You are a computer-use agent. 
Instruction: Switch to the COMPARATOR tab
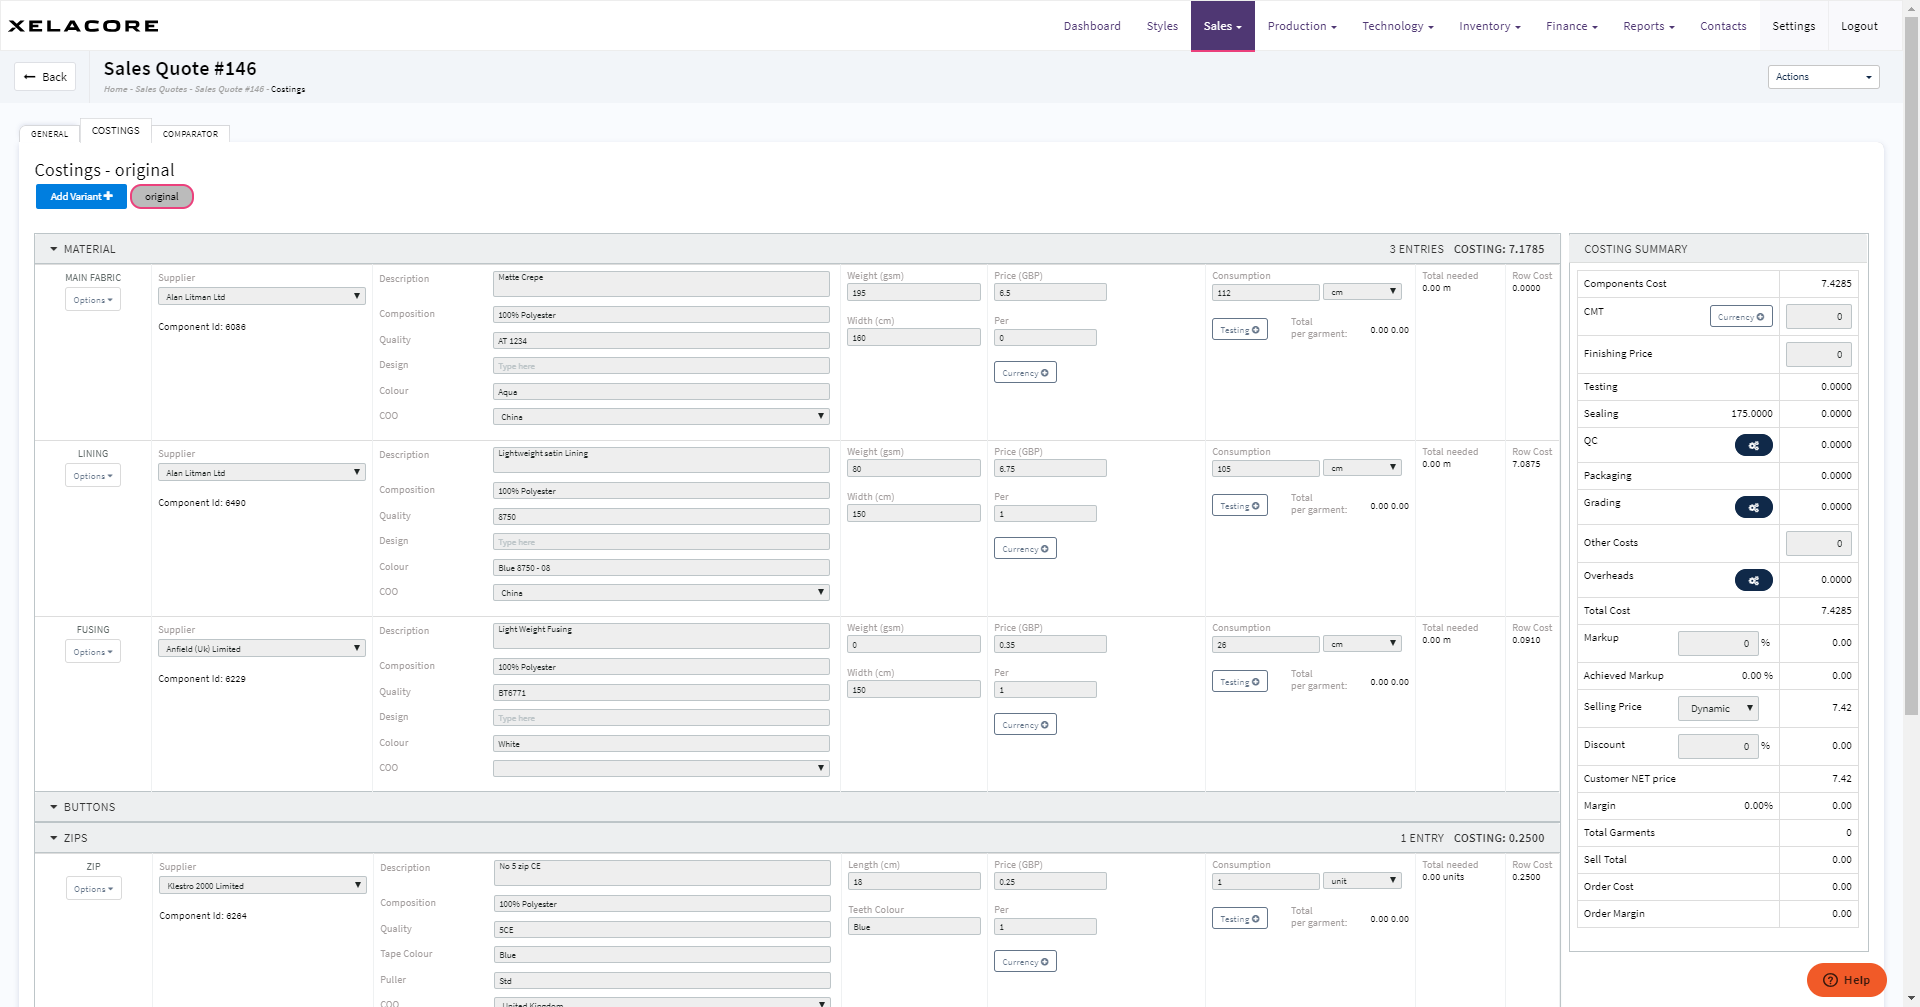pyautogui.click(x=190, y=134)
